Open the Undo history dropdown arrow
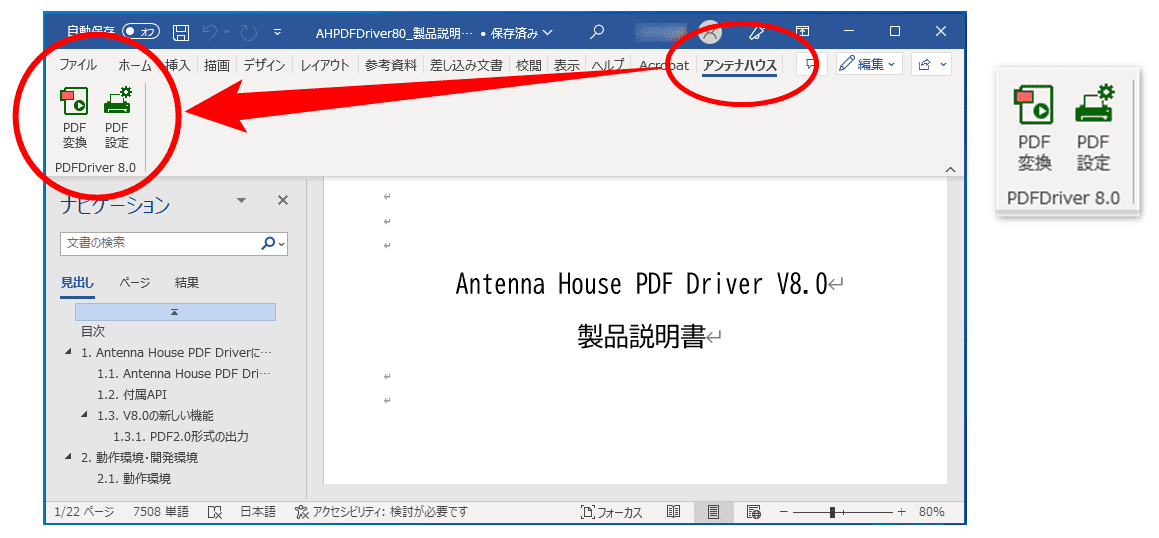1159x538 pixels. click(x=226, y=32)
